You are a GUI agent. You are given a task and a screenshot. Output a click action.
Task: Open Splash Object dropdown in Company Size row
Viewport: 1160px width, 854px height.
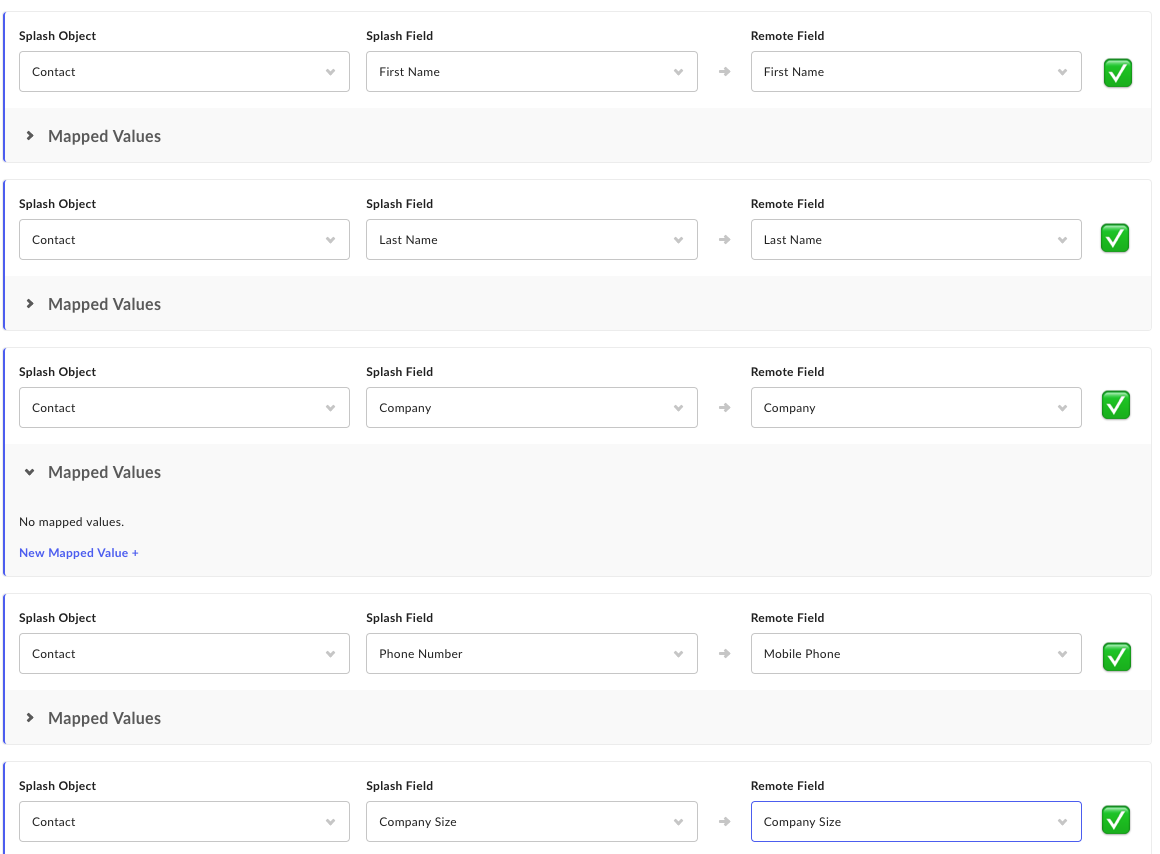tap(184, 821)
